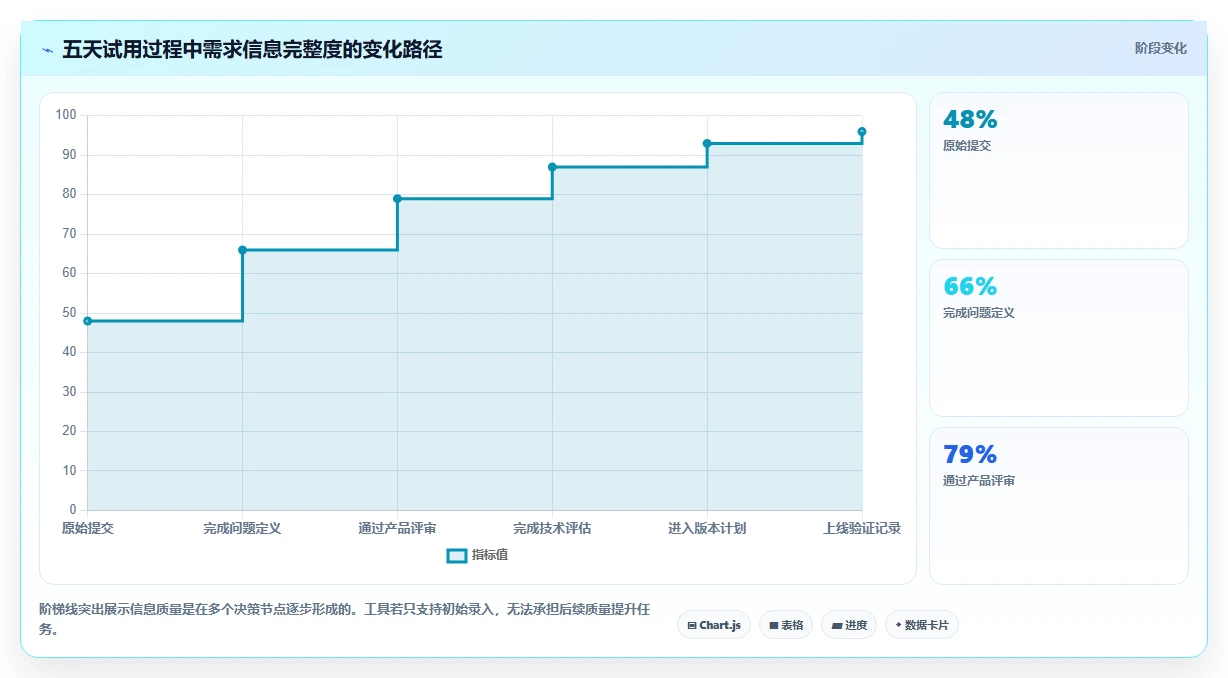Image resolution: width=1228 pixels, height=678 pixels.
Task: Click the data point at 原始提交
Action: coord(88,321)
